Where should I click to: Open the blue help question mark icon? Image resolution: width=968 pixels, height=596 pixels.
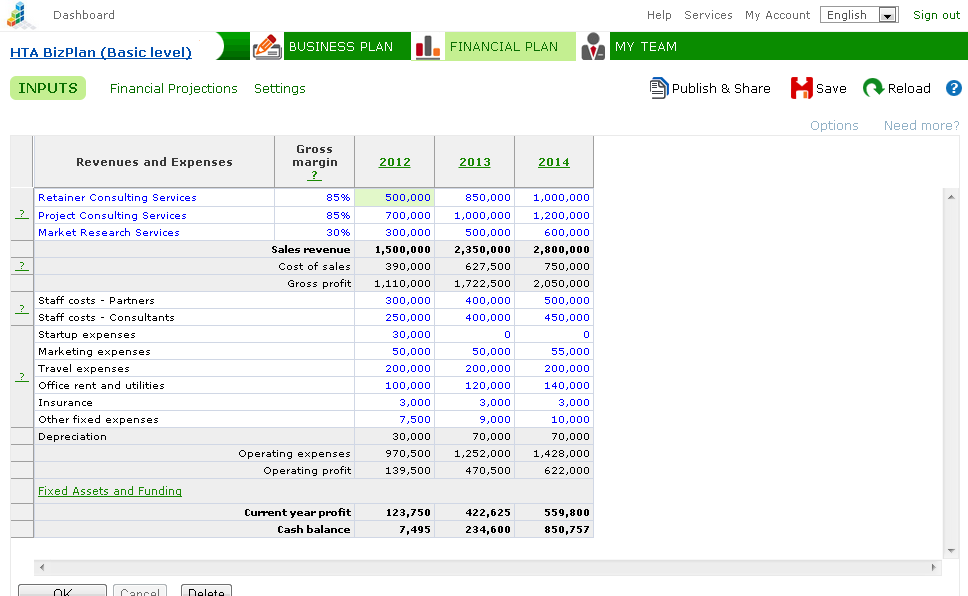click(x=953, y=88)
